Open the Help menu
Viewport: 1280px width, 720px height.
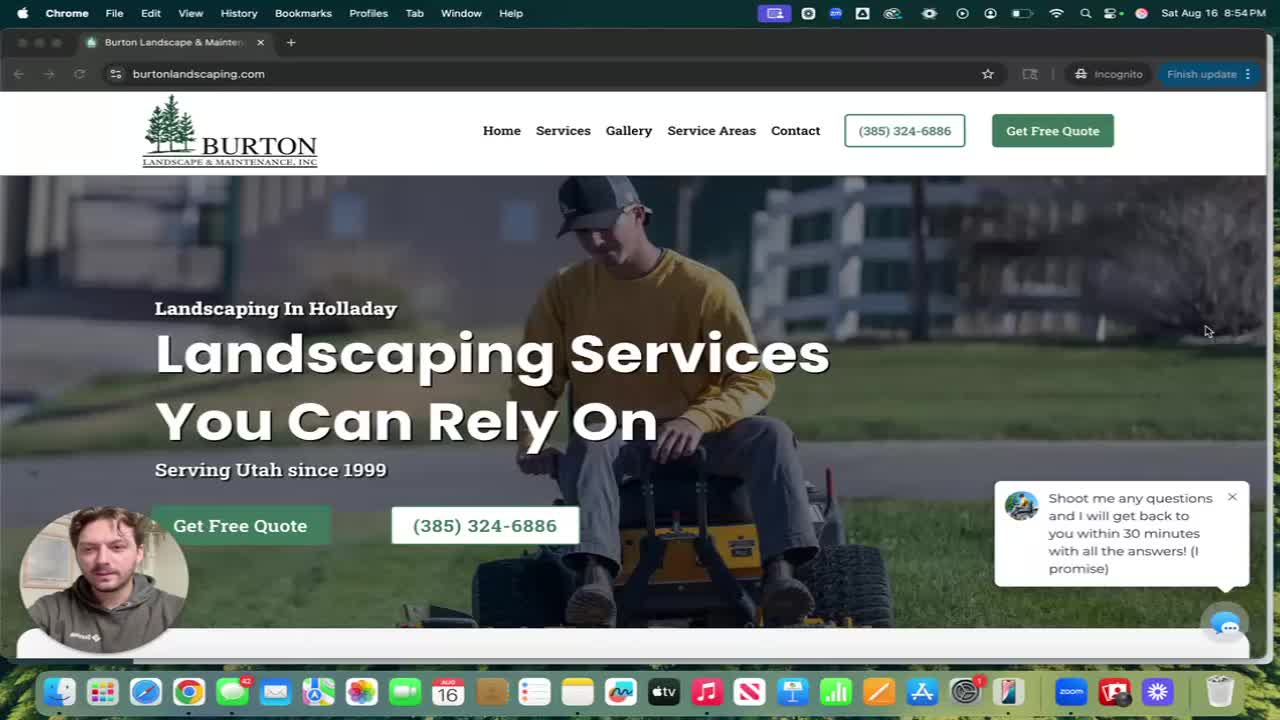pos(511,13)
